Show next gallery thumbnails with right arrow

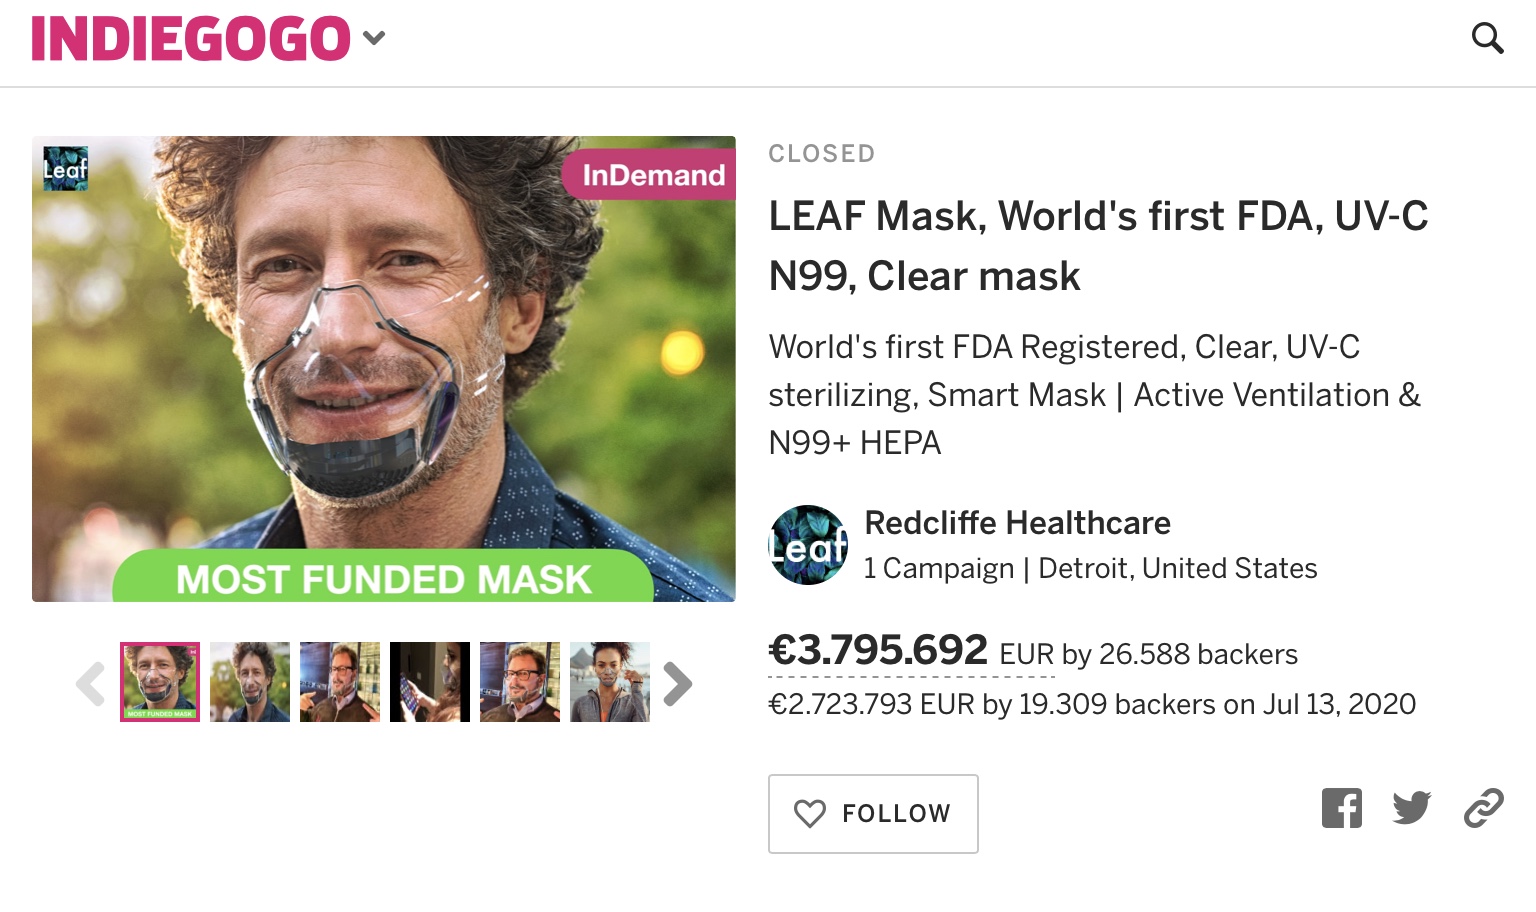pos(677,684)
